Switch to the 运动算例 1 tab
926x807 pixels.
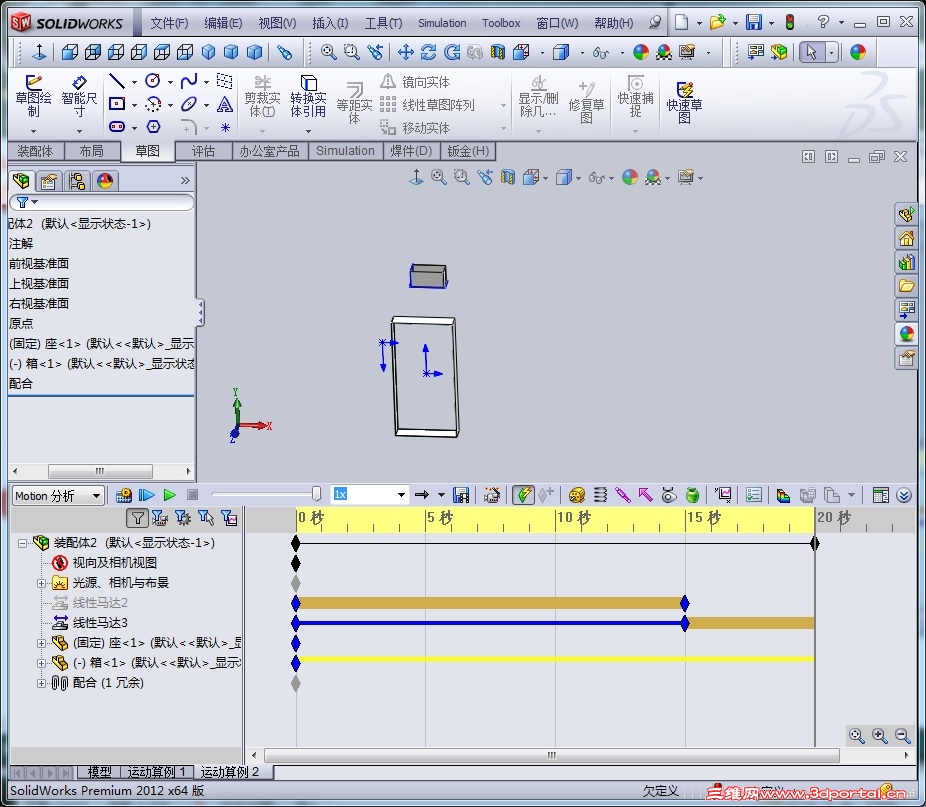point(157,772)
